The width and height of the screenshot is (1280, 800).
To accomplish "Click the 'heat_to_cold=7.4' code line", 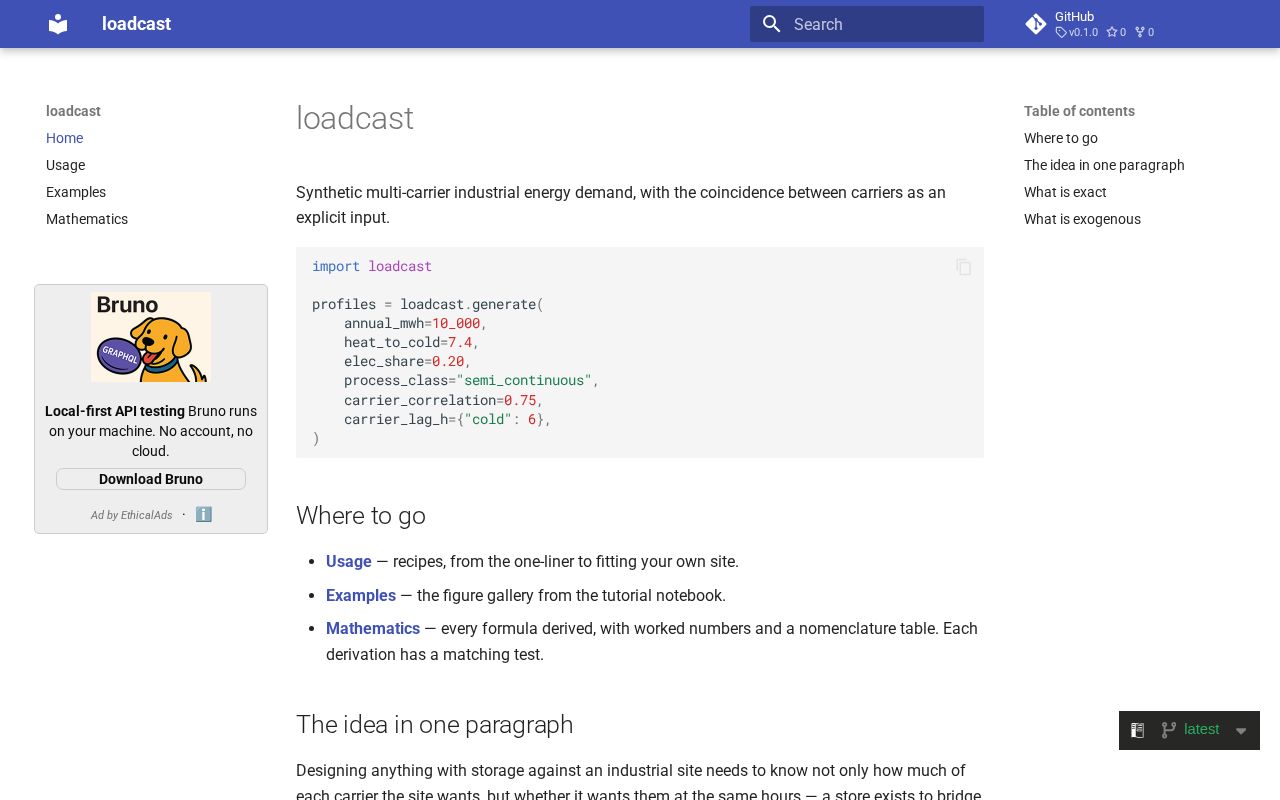I will (412, 342).
